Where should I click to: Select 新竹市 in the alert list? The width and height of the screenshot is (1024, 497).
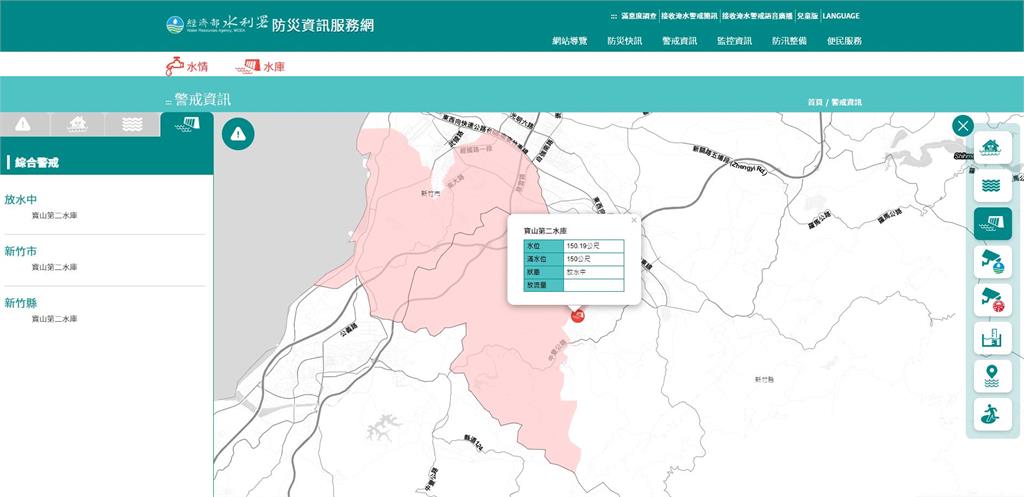pos(21,250)
